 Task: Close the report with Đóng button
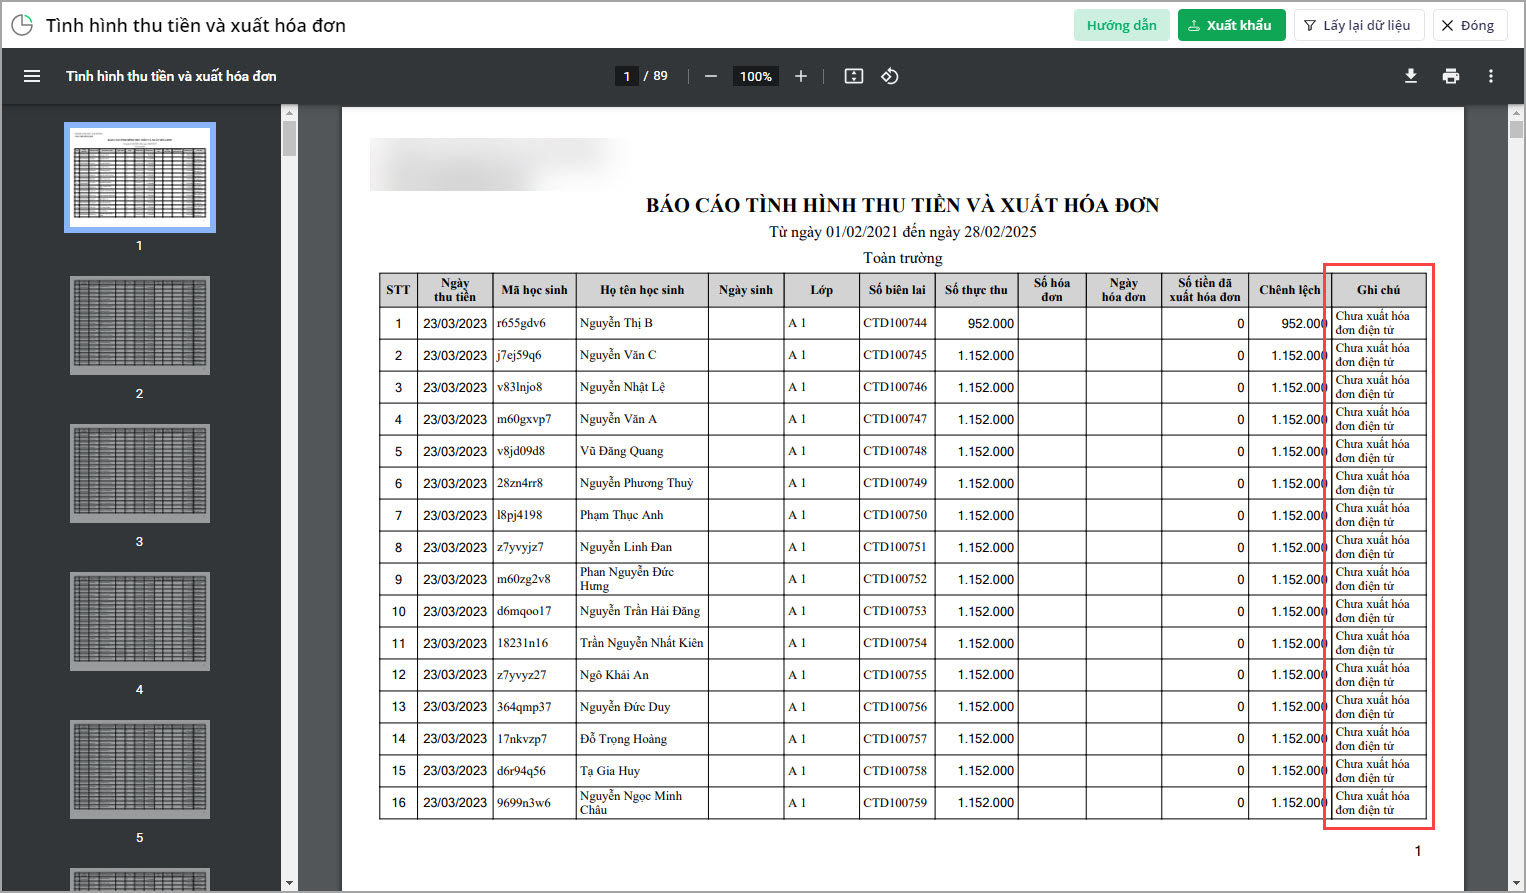click(1468, 25)
